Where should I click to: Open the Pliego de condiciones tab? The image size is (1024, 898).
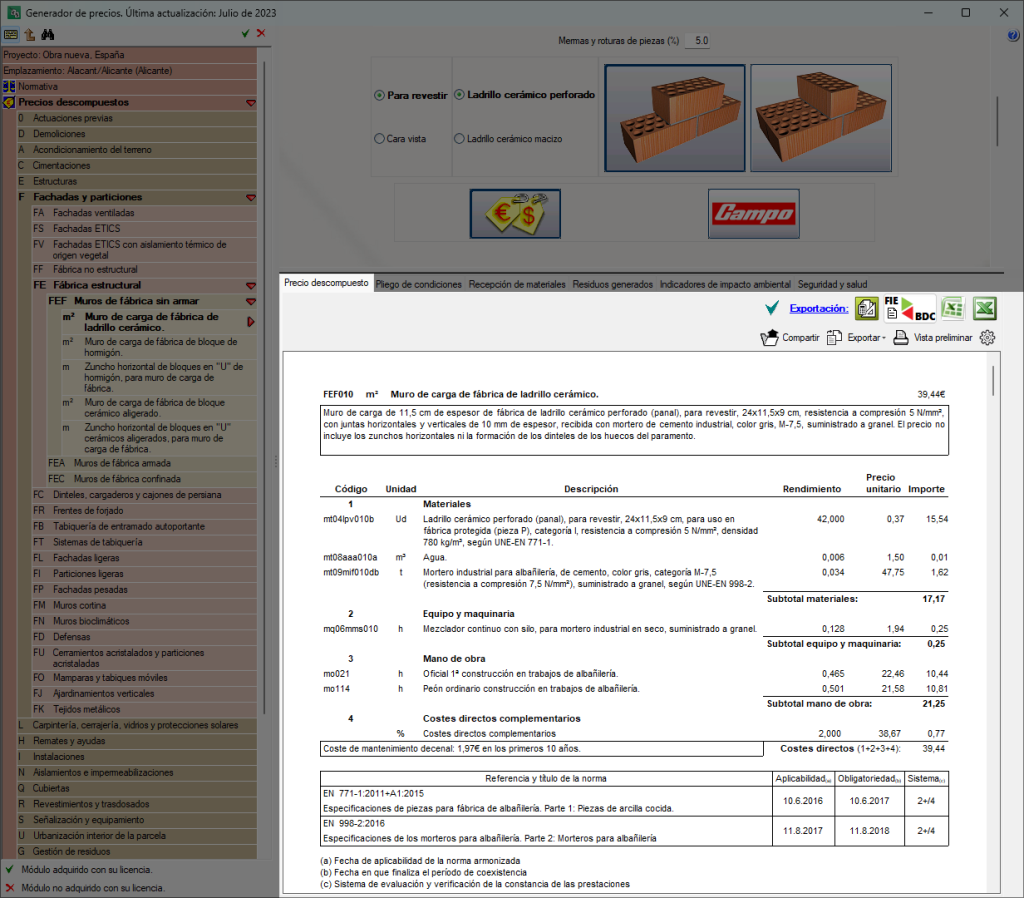(419, 284)
